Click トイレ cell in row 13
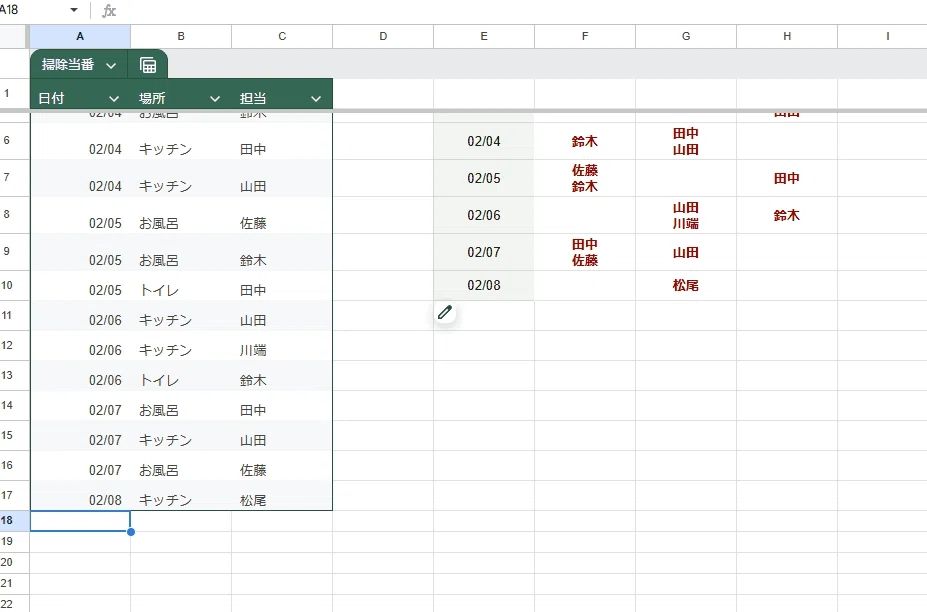 click(181, 376)
